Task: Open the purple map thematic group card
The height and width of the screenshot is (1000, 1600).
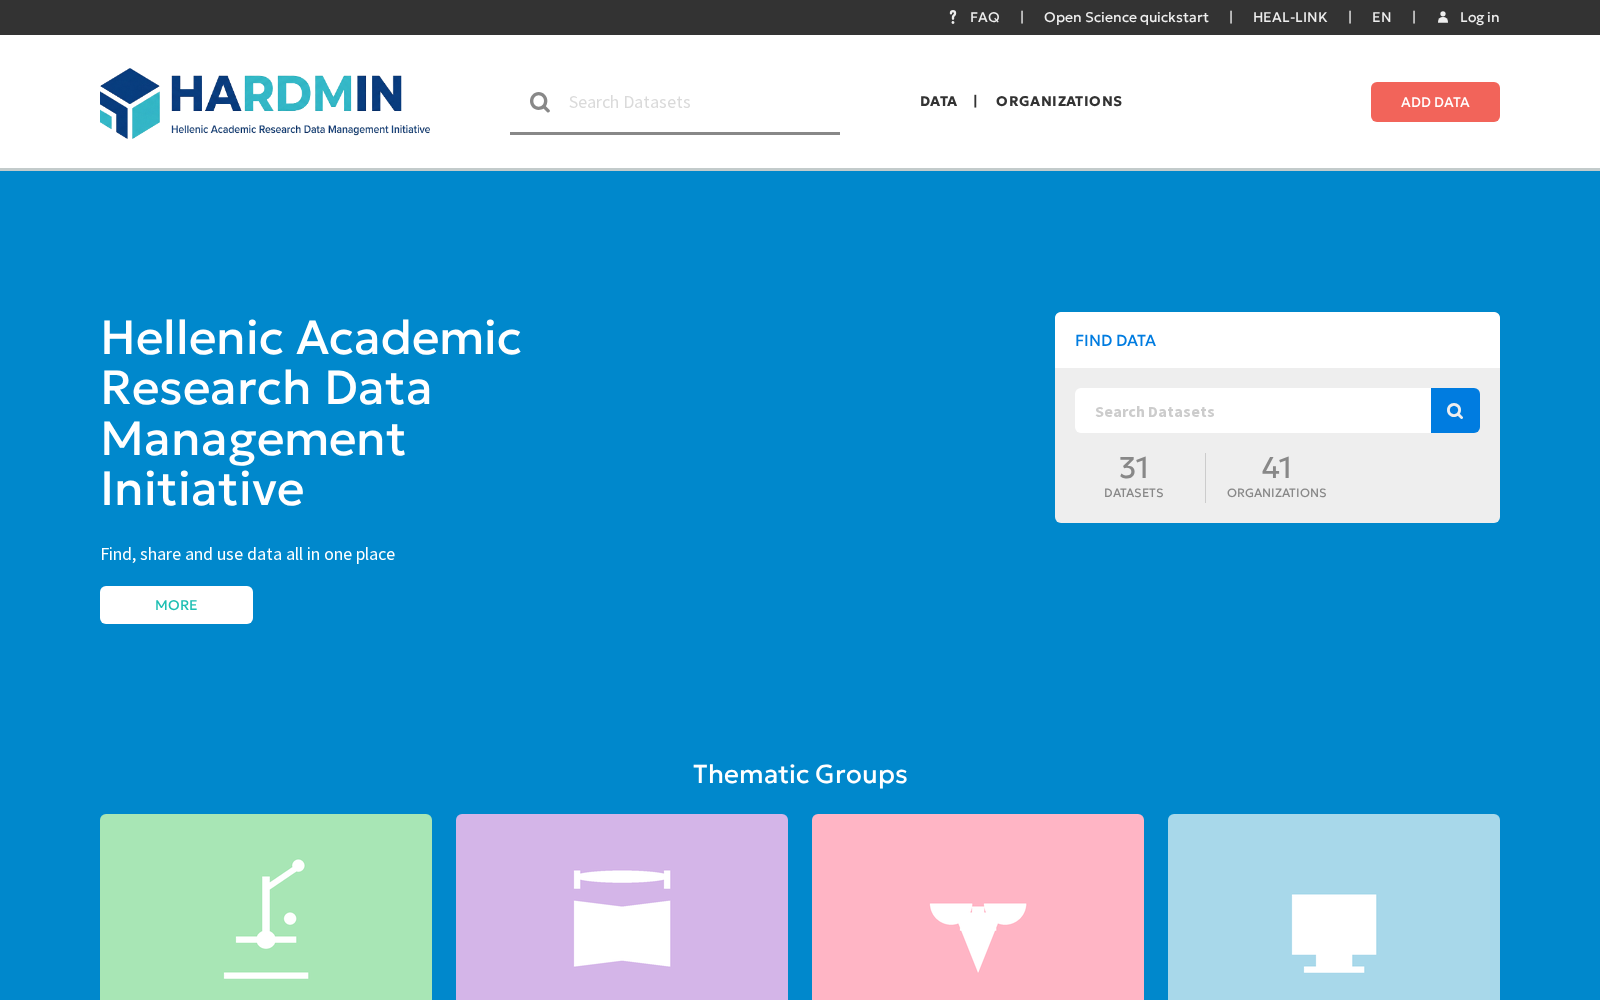Action: [622, 907]
